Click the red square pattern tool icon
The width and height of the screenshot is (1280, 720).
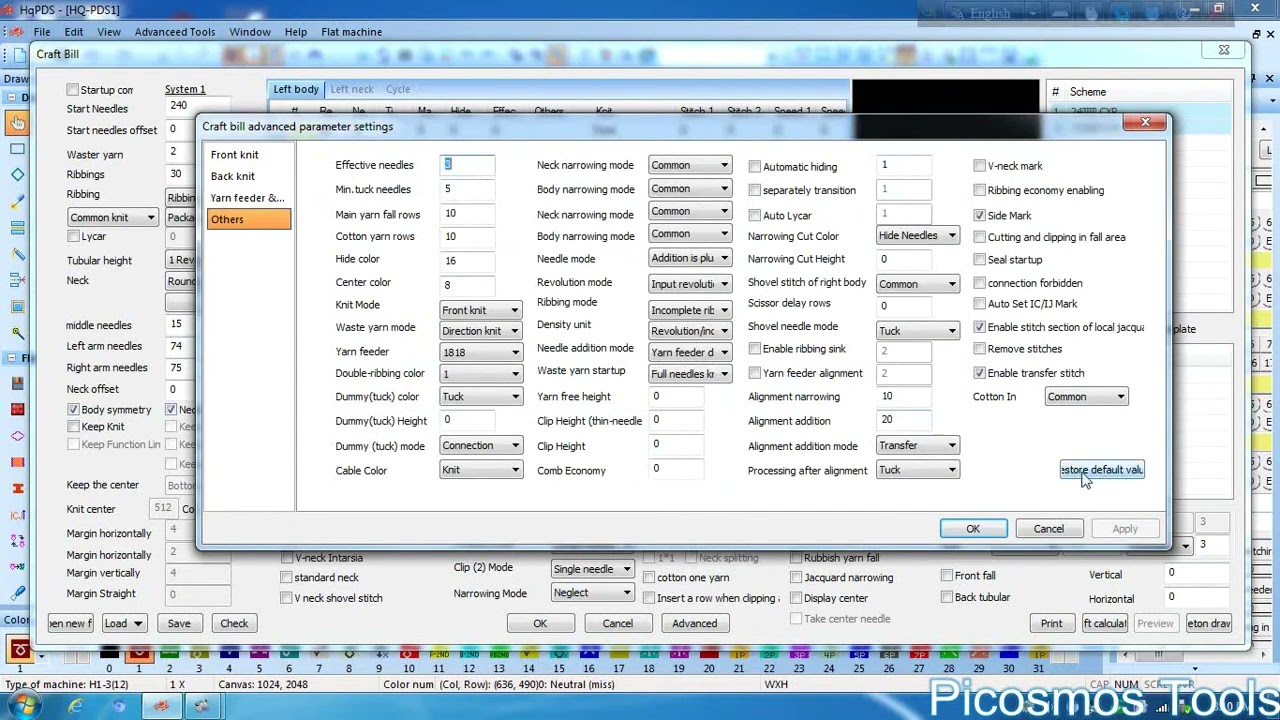coord(17,409)
